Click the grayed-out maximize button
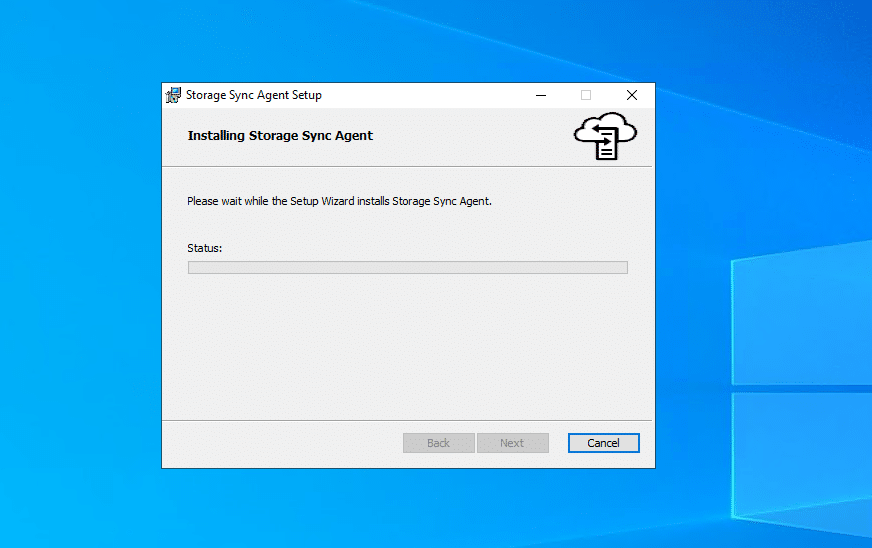Viewport: 872px width, 548px height. coord(586,95)
